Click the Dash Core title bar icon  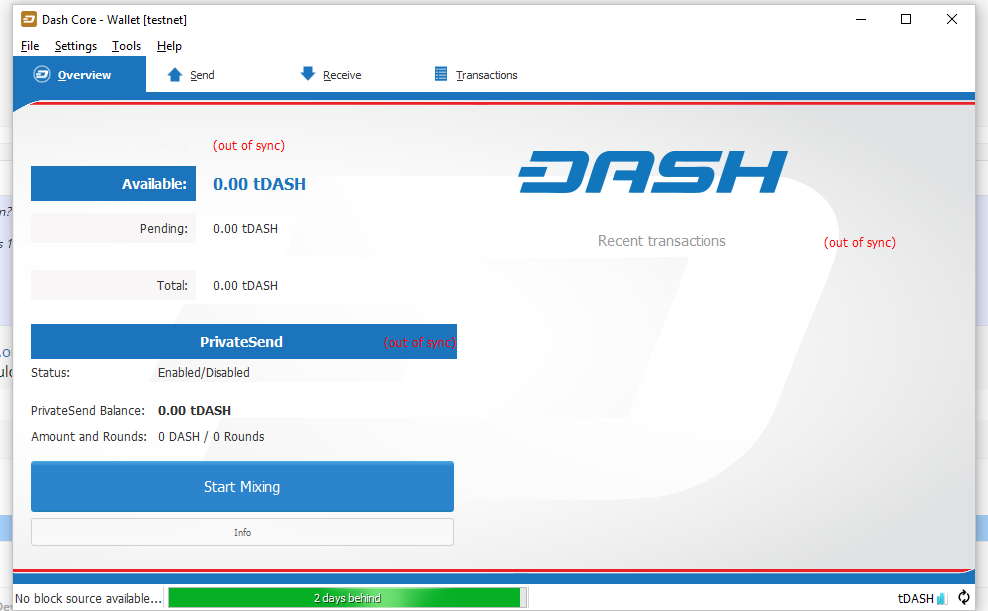28,20
